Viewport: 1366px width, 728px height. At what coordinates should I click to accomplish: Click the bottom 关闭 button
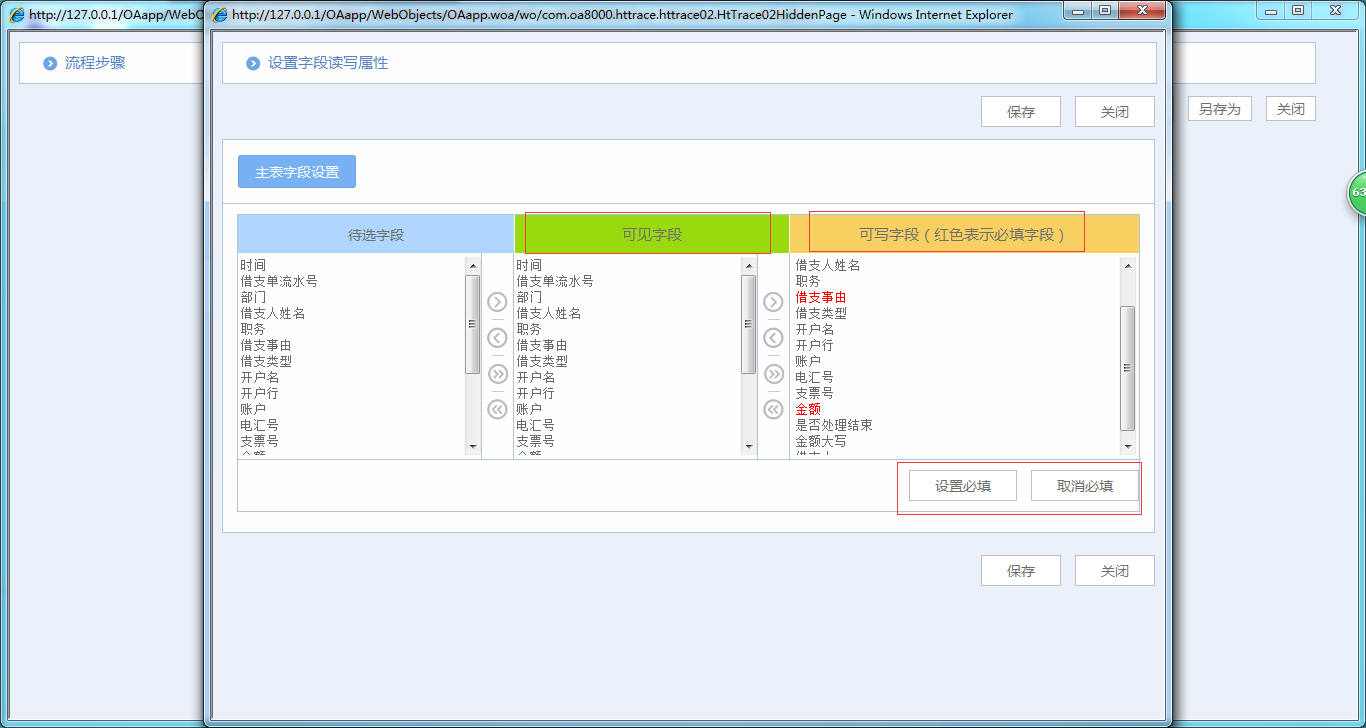[1114, 570]
